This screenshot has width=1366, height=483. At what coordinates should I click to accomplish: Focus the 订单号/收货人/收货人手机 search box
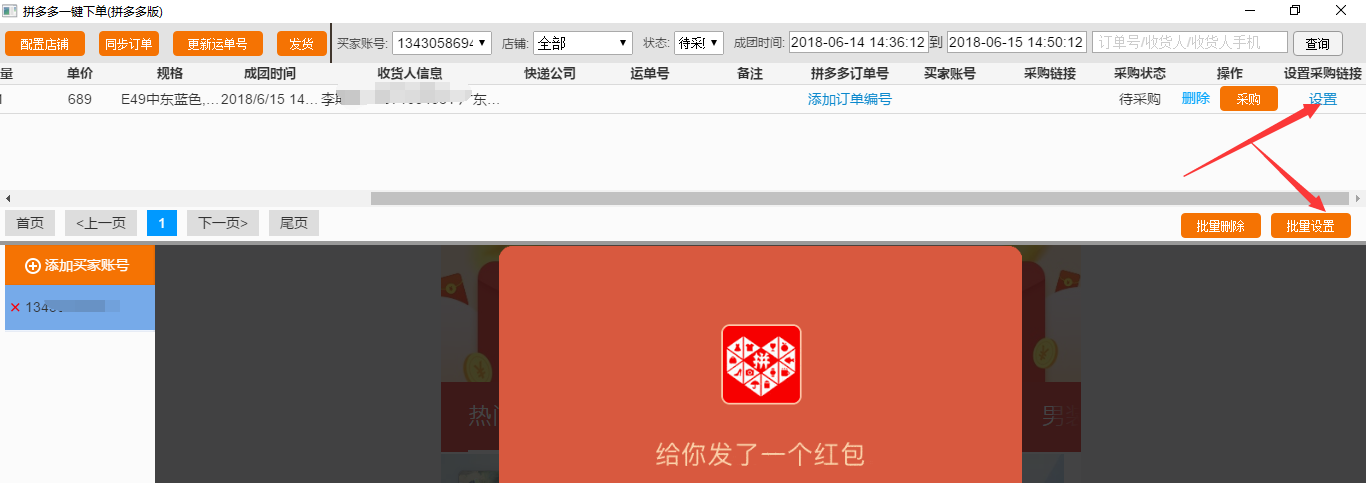pyautogui.click(x=1189, y=42)
